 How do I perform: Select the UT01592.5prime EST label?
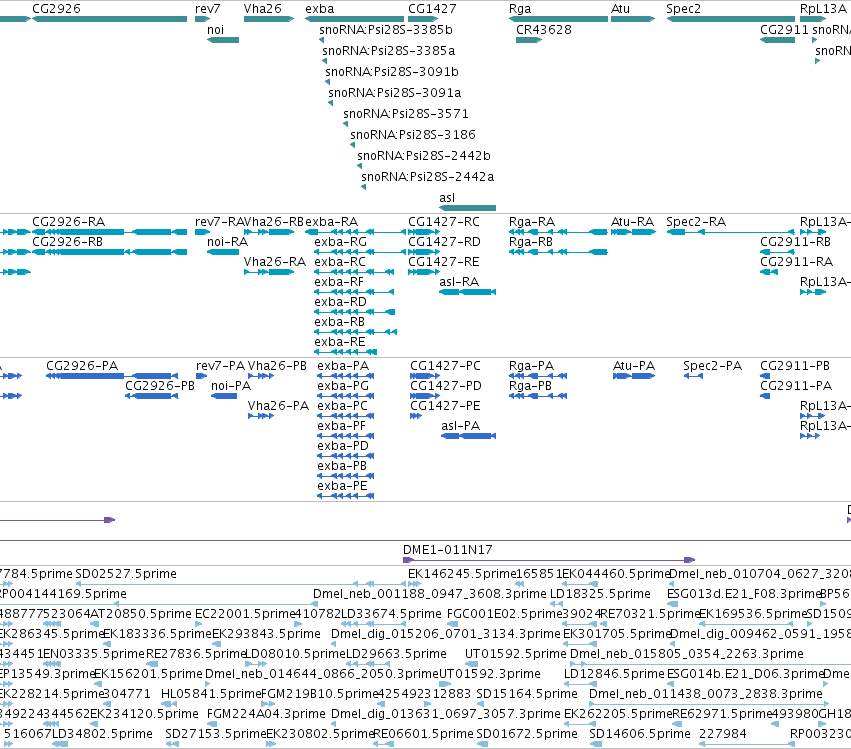click(x=516, y=654)
